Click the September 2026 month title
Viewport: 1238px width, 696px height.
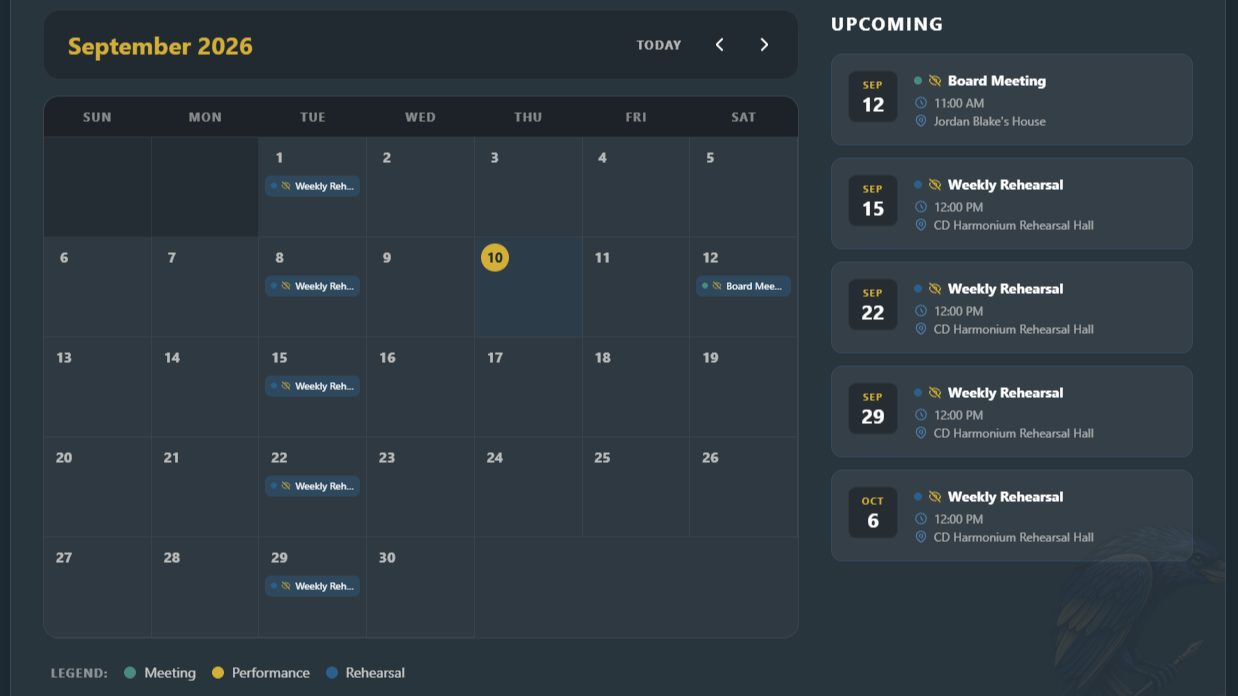coord(160,46)
